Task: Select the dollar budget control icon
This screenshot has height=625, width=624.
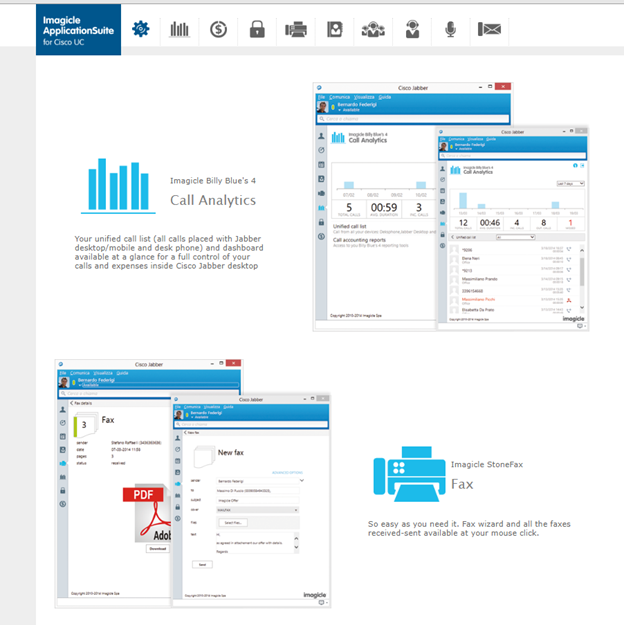Action: pos(218,29)
